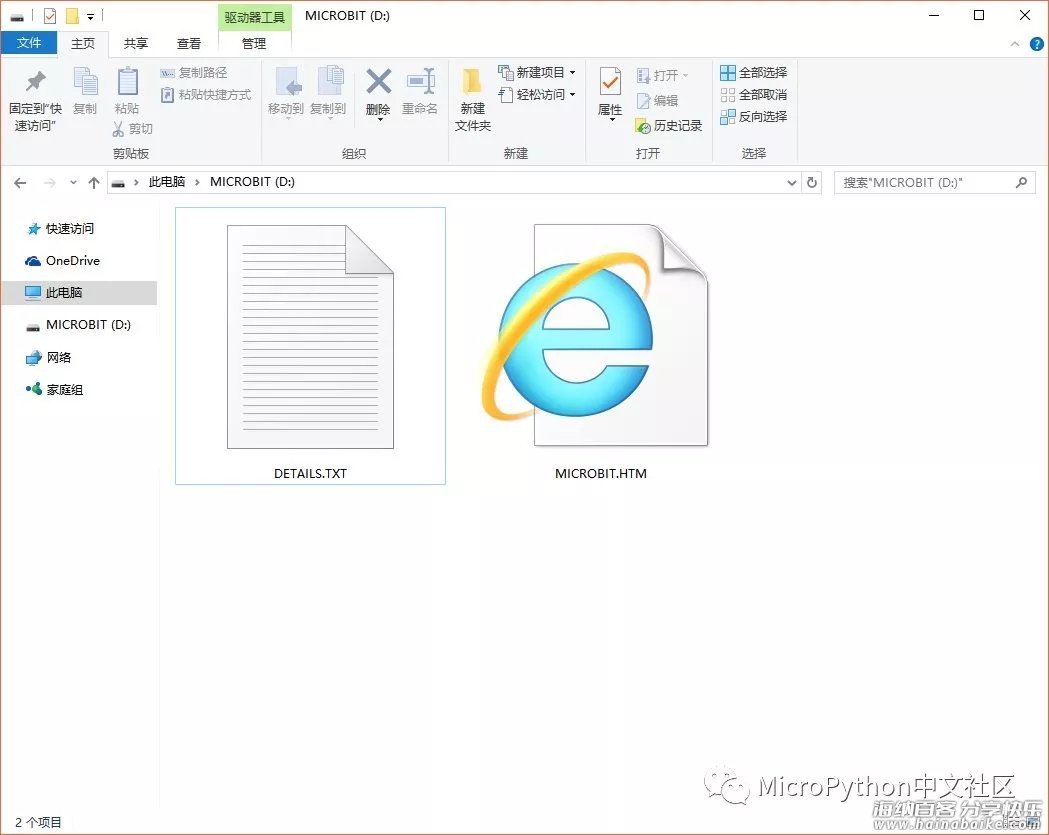Click the '2 个项目' status bar text
The width and height of the screenshot is (1049, 835).
pyautogui.click(x=38, y=822)
